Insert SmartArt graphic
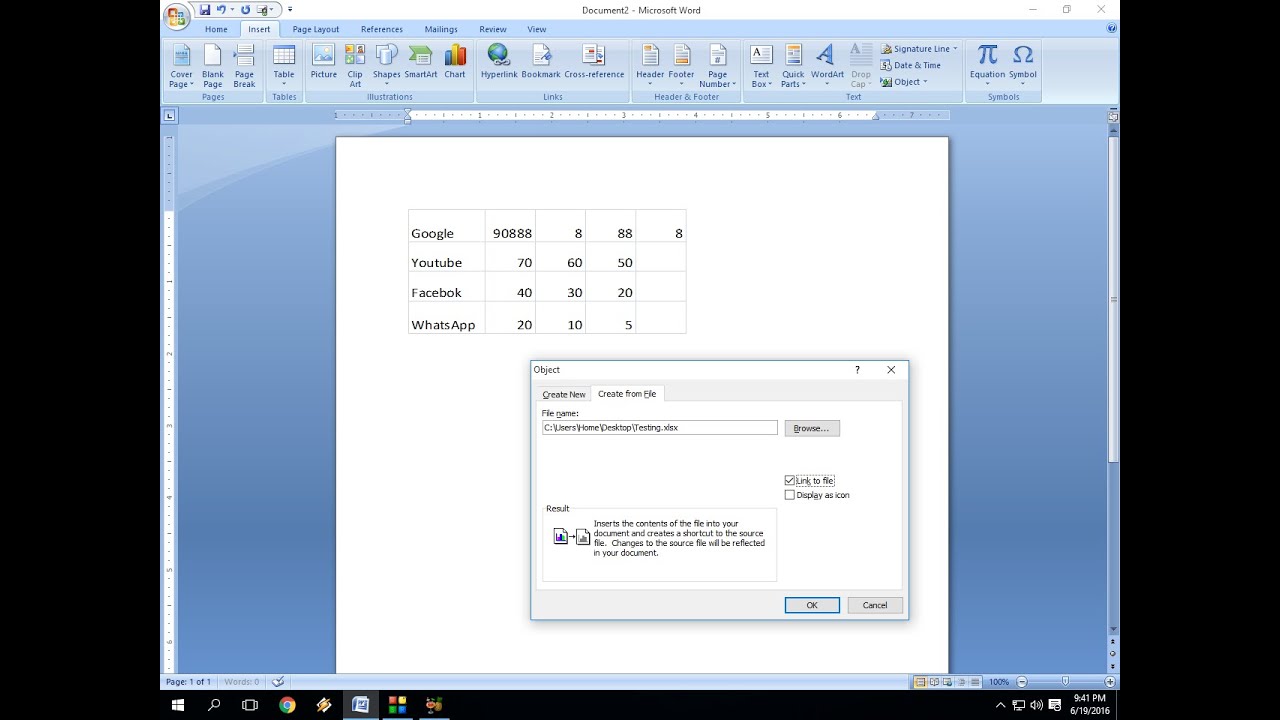The image size is (1280, 720). click(421, 62)
